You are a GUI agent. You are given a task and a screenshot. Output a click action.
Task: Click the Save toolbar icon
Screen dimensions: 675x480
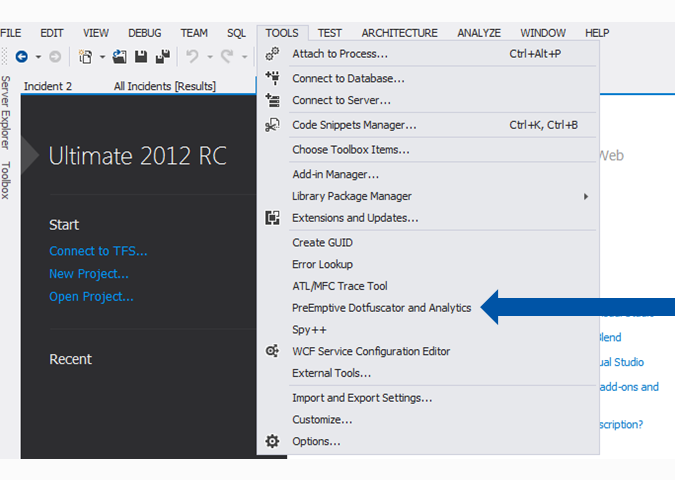point(141,56)
